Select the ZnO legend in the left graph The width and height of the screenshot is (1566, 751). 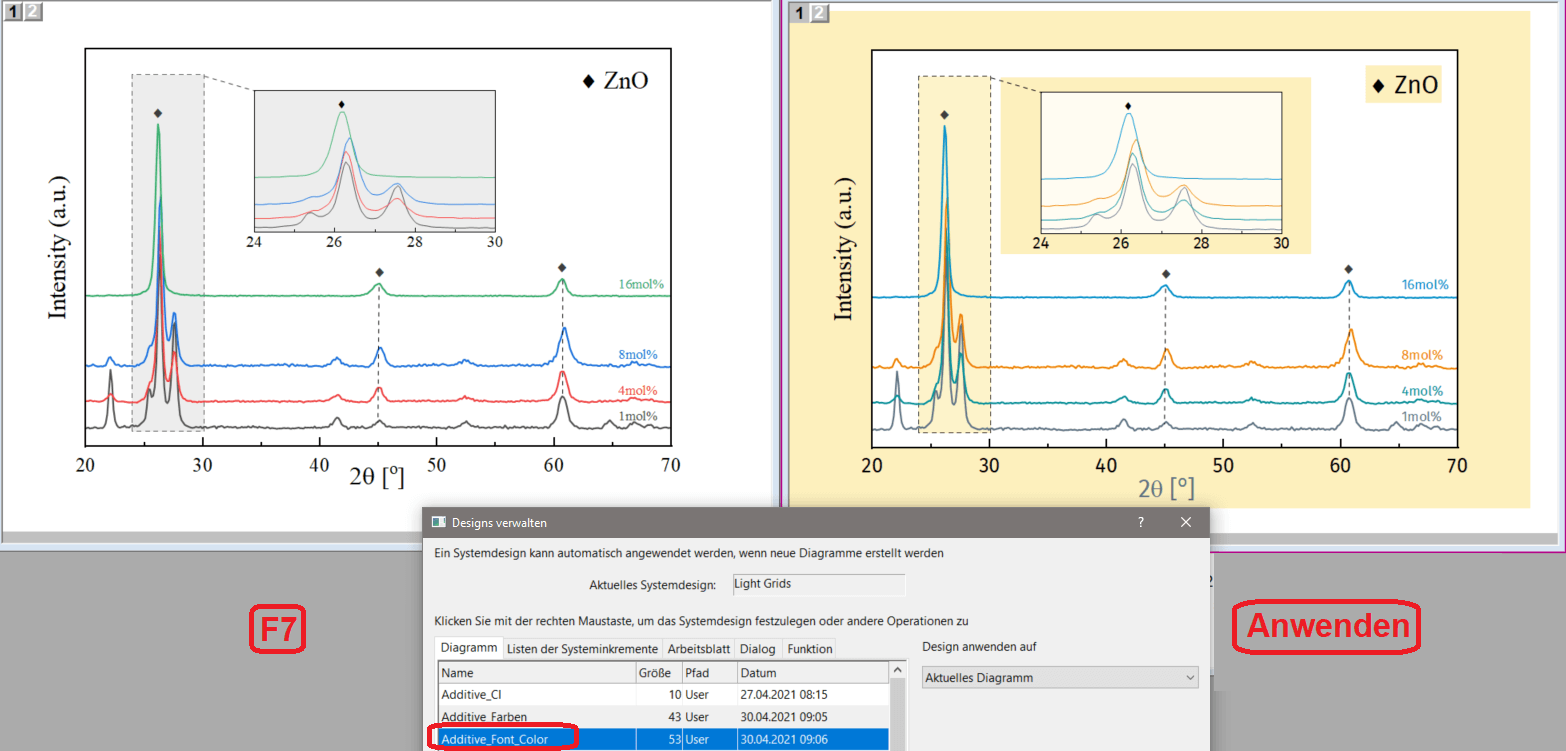point(616,81)
